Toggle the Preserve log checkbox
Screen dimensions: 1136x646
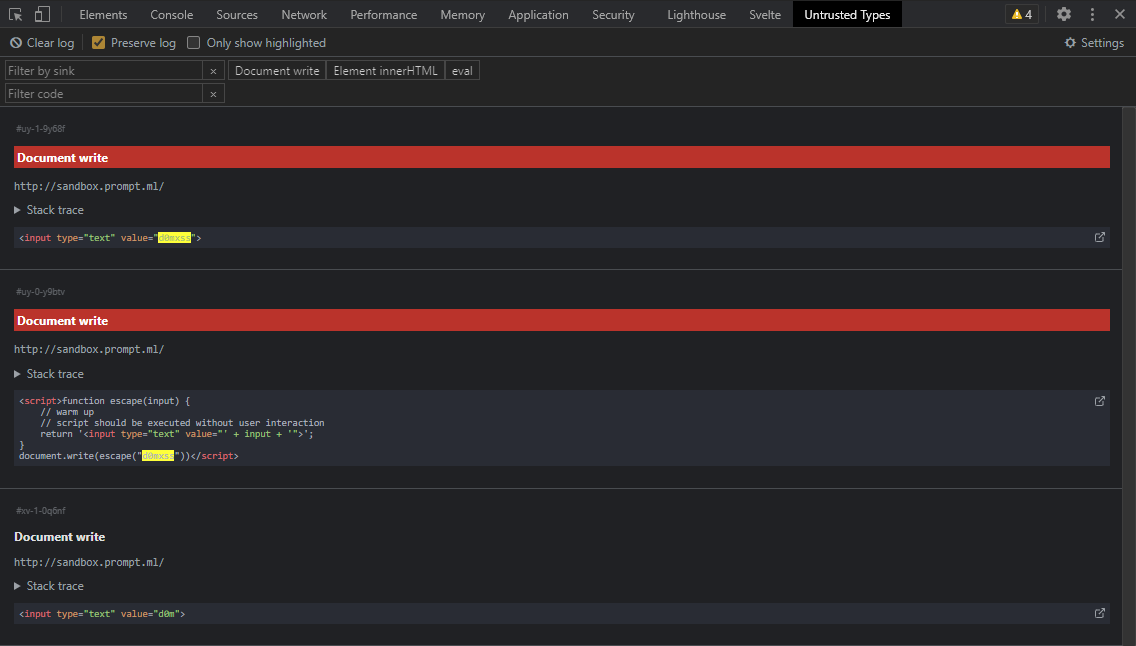point(99,43)
